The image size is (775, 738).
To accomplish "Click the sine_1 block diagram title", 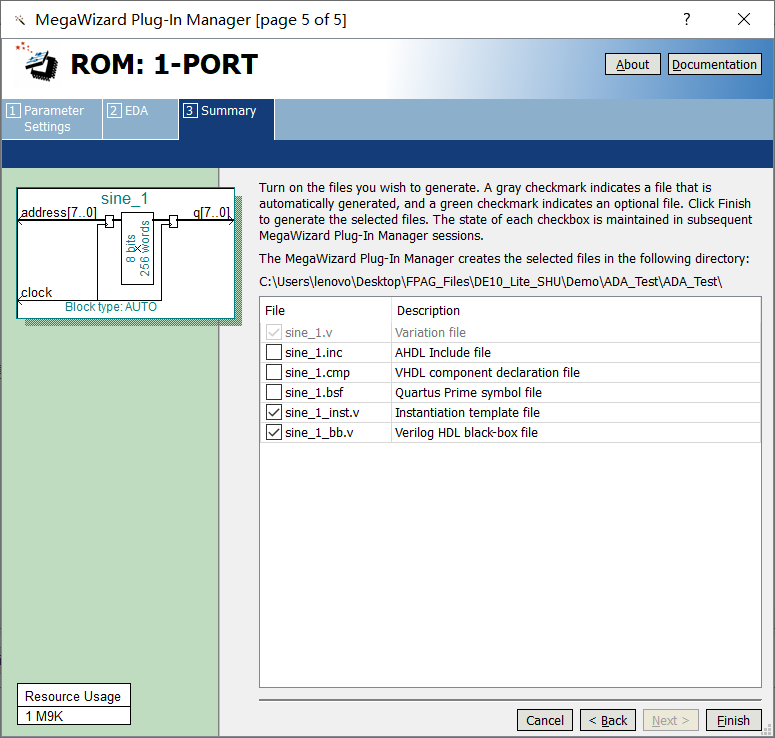I will tap(125, 198).
